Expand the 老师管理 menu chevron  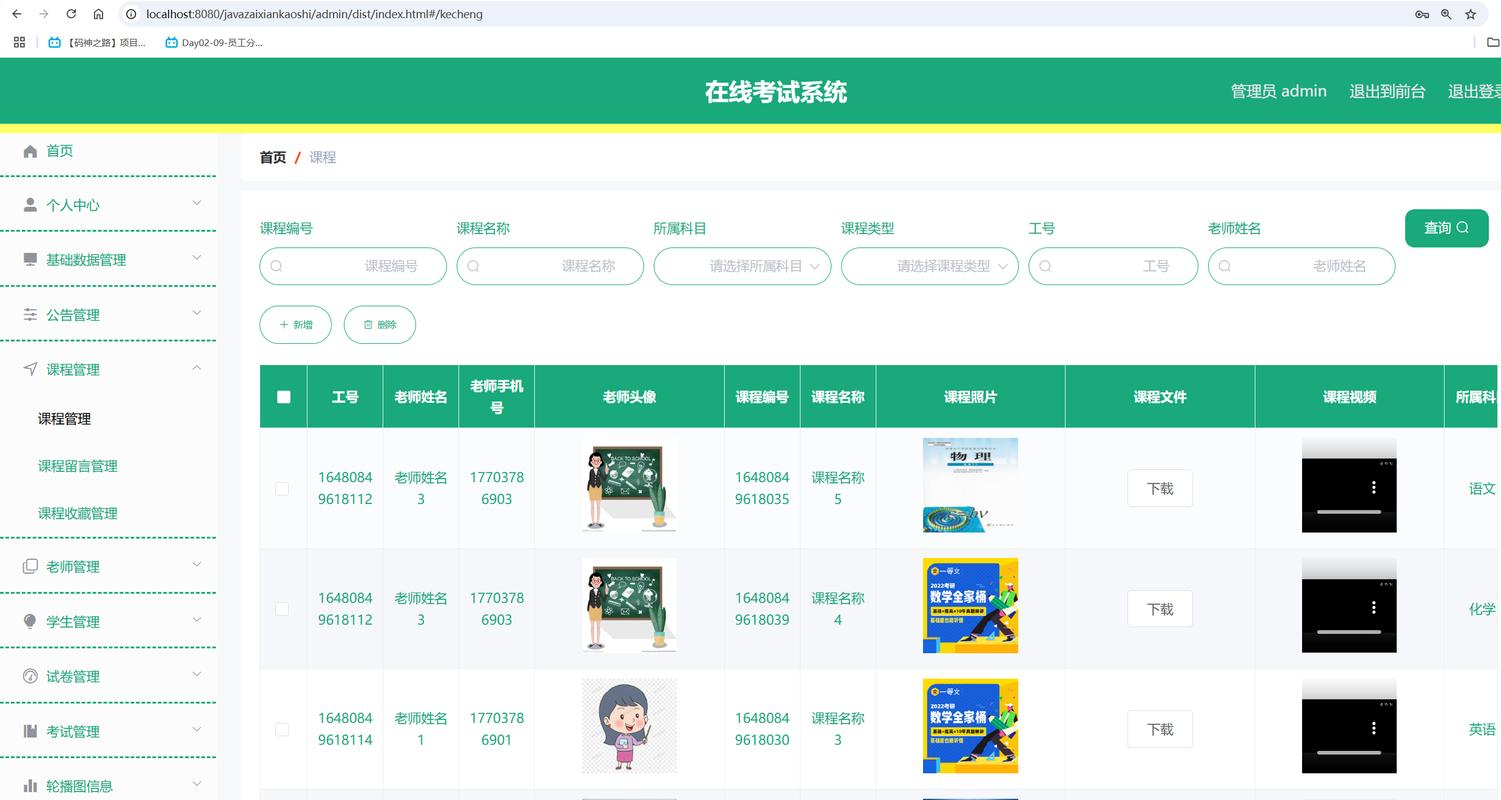click(197, 565)
